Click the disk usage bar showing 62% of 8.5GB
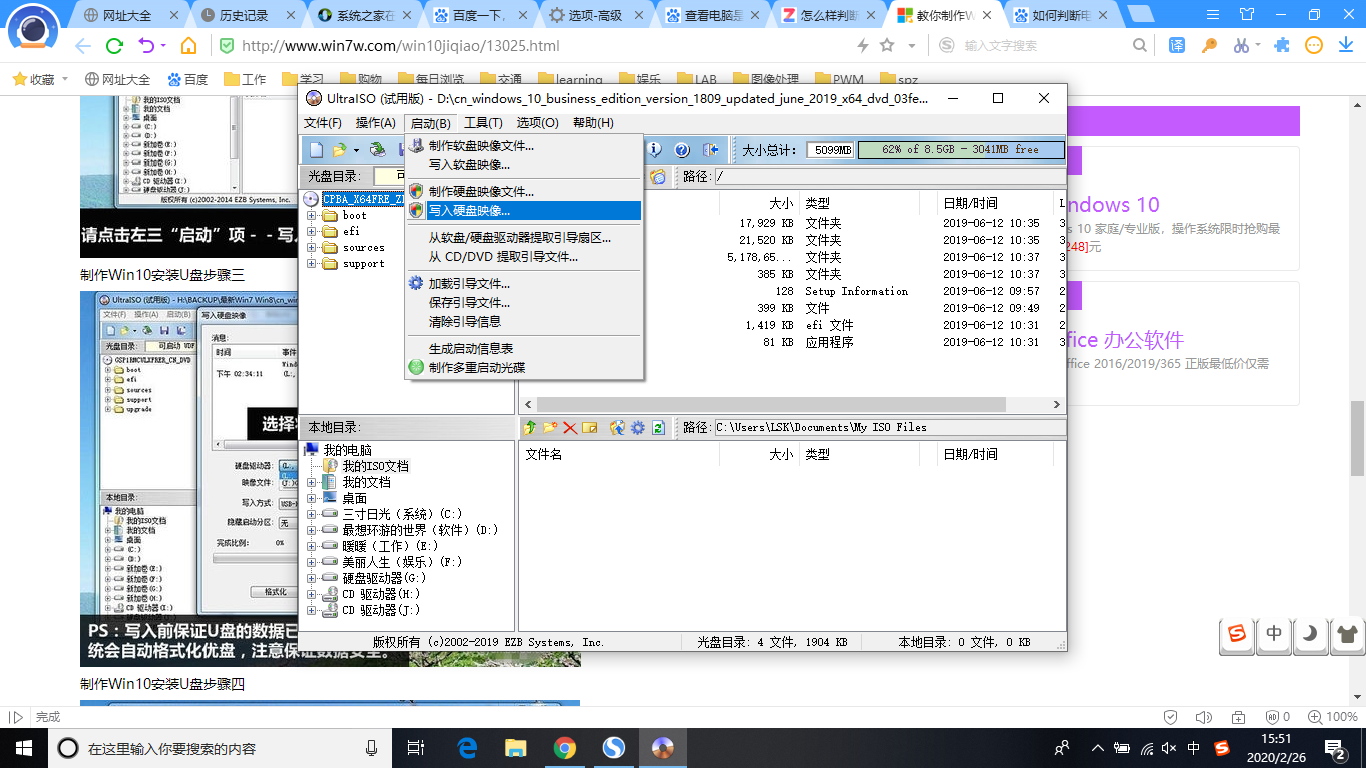 (x=960, y=149)
